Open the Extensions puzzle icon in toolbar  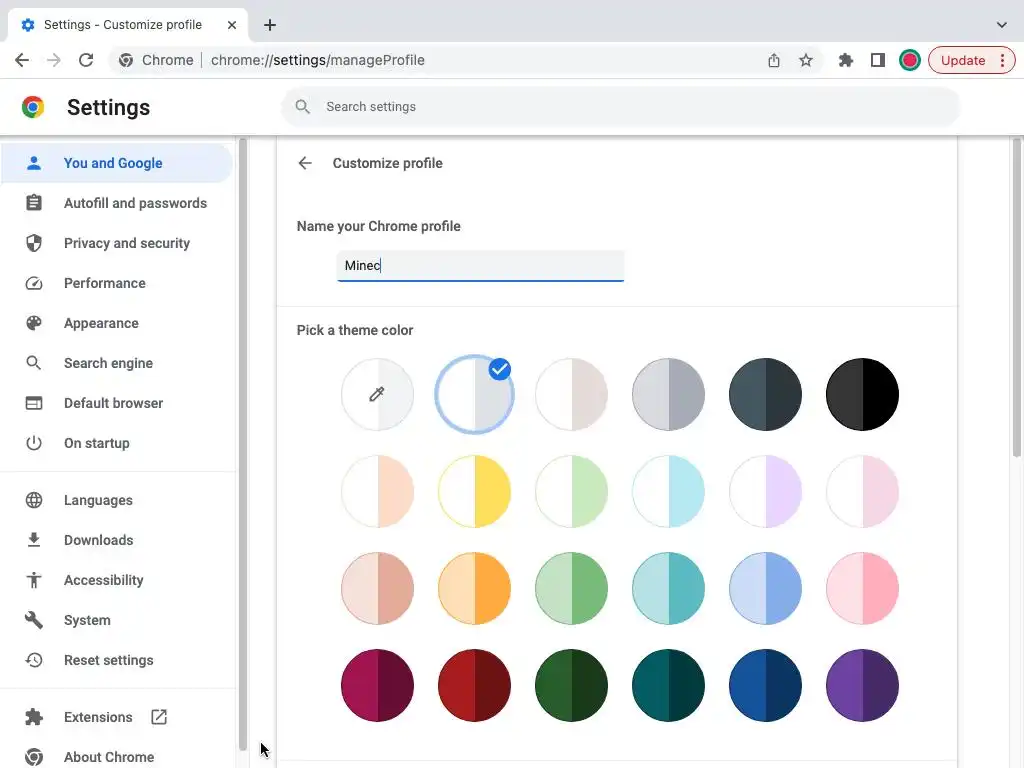[846, 60]
